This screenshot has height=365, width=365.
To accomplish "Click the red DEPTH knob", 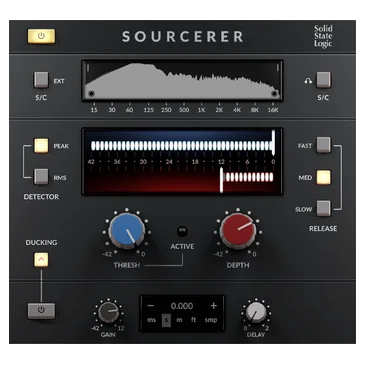I will 238,231.
